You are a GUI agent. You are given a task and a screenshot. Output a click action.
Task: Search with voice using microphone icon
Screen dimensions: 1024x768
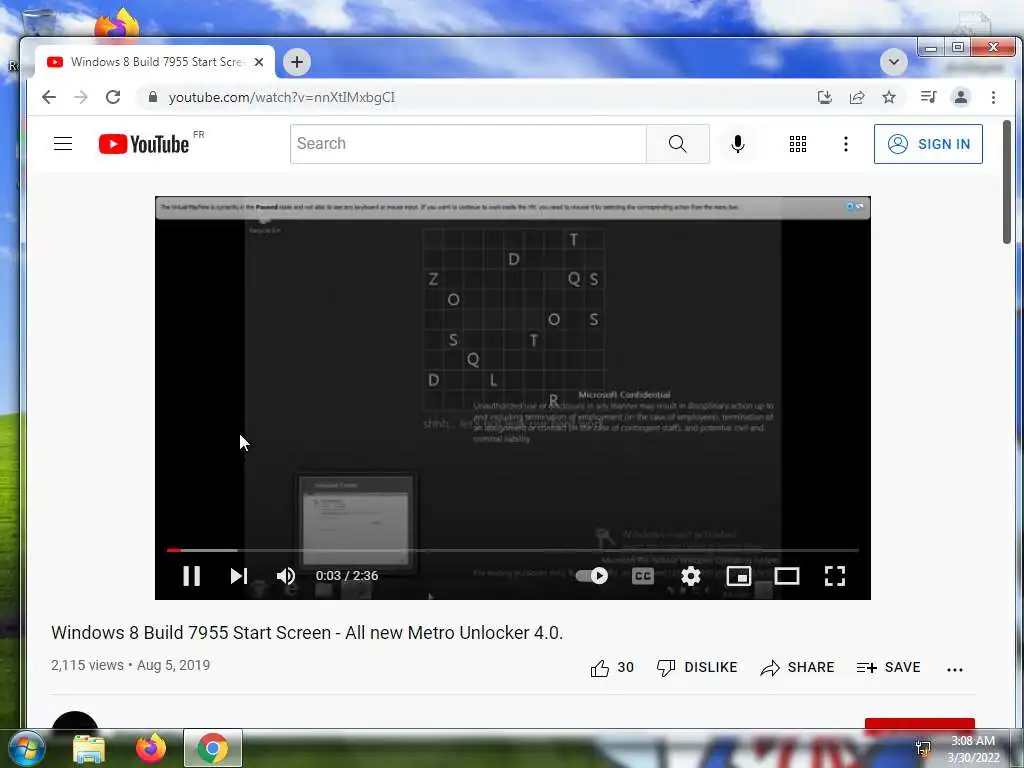[738, 144]
